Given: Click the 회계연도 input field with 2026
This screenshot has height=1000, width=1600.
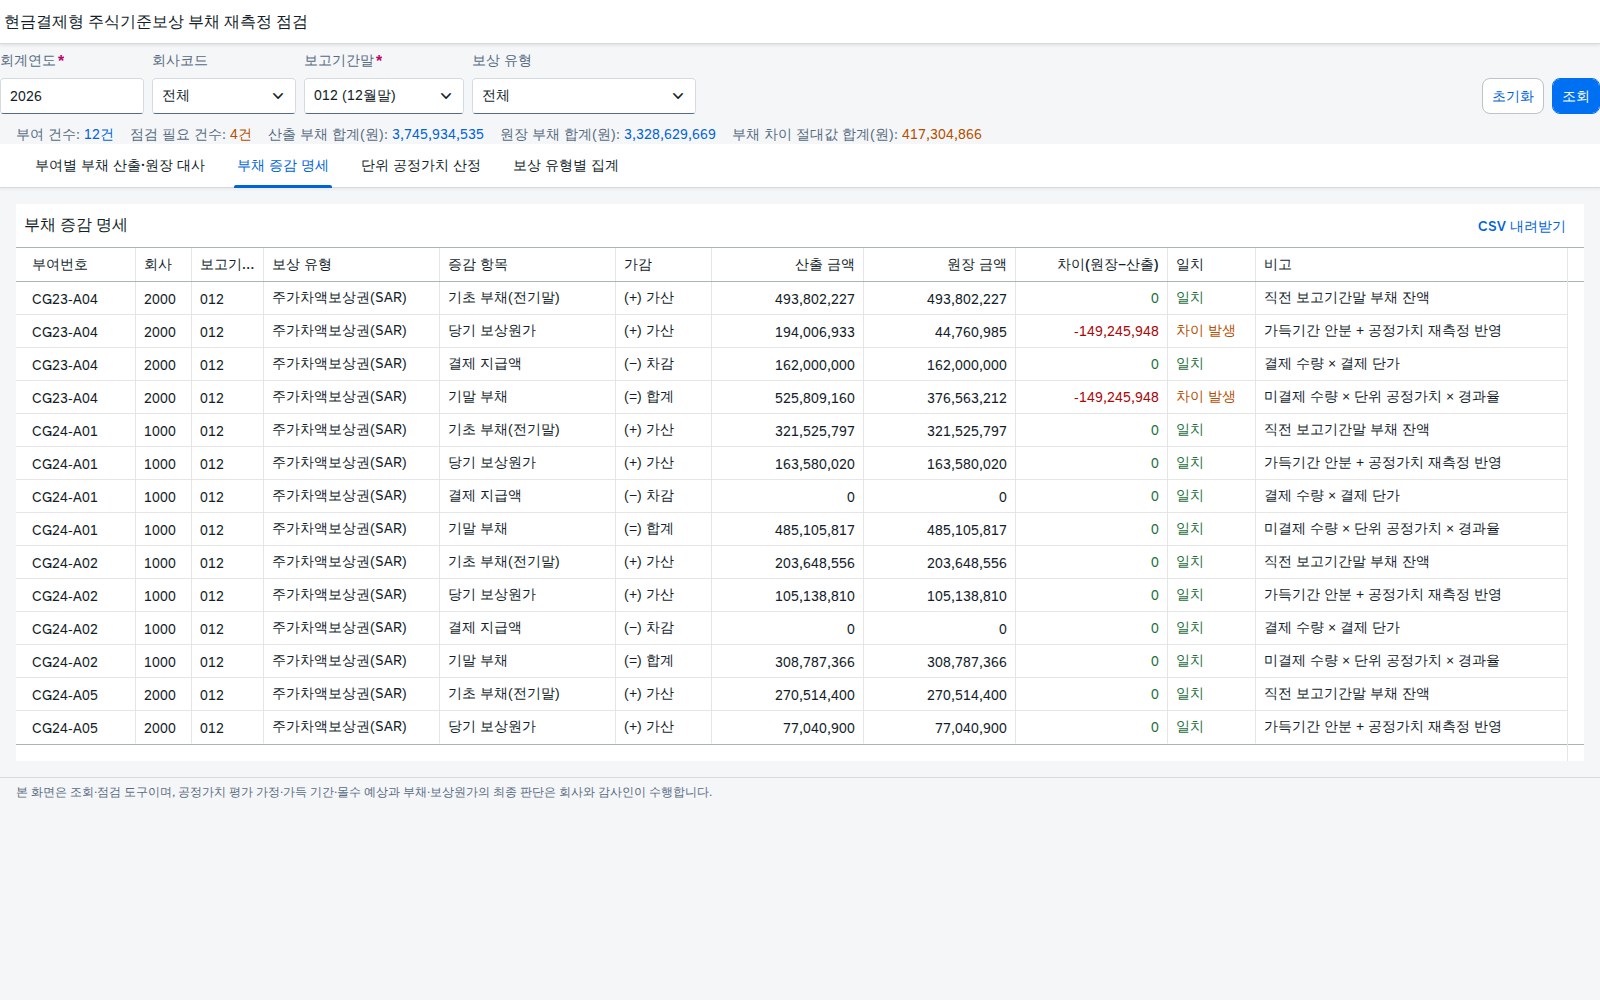Looking at the screenshot, I should point(72,96).
